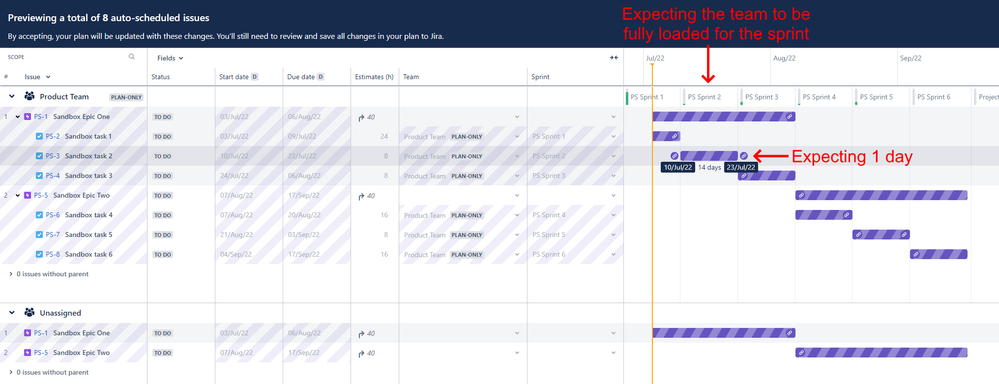Click the PS-2 task type icon

(x=40, y=136)
